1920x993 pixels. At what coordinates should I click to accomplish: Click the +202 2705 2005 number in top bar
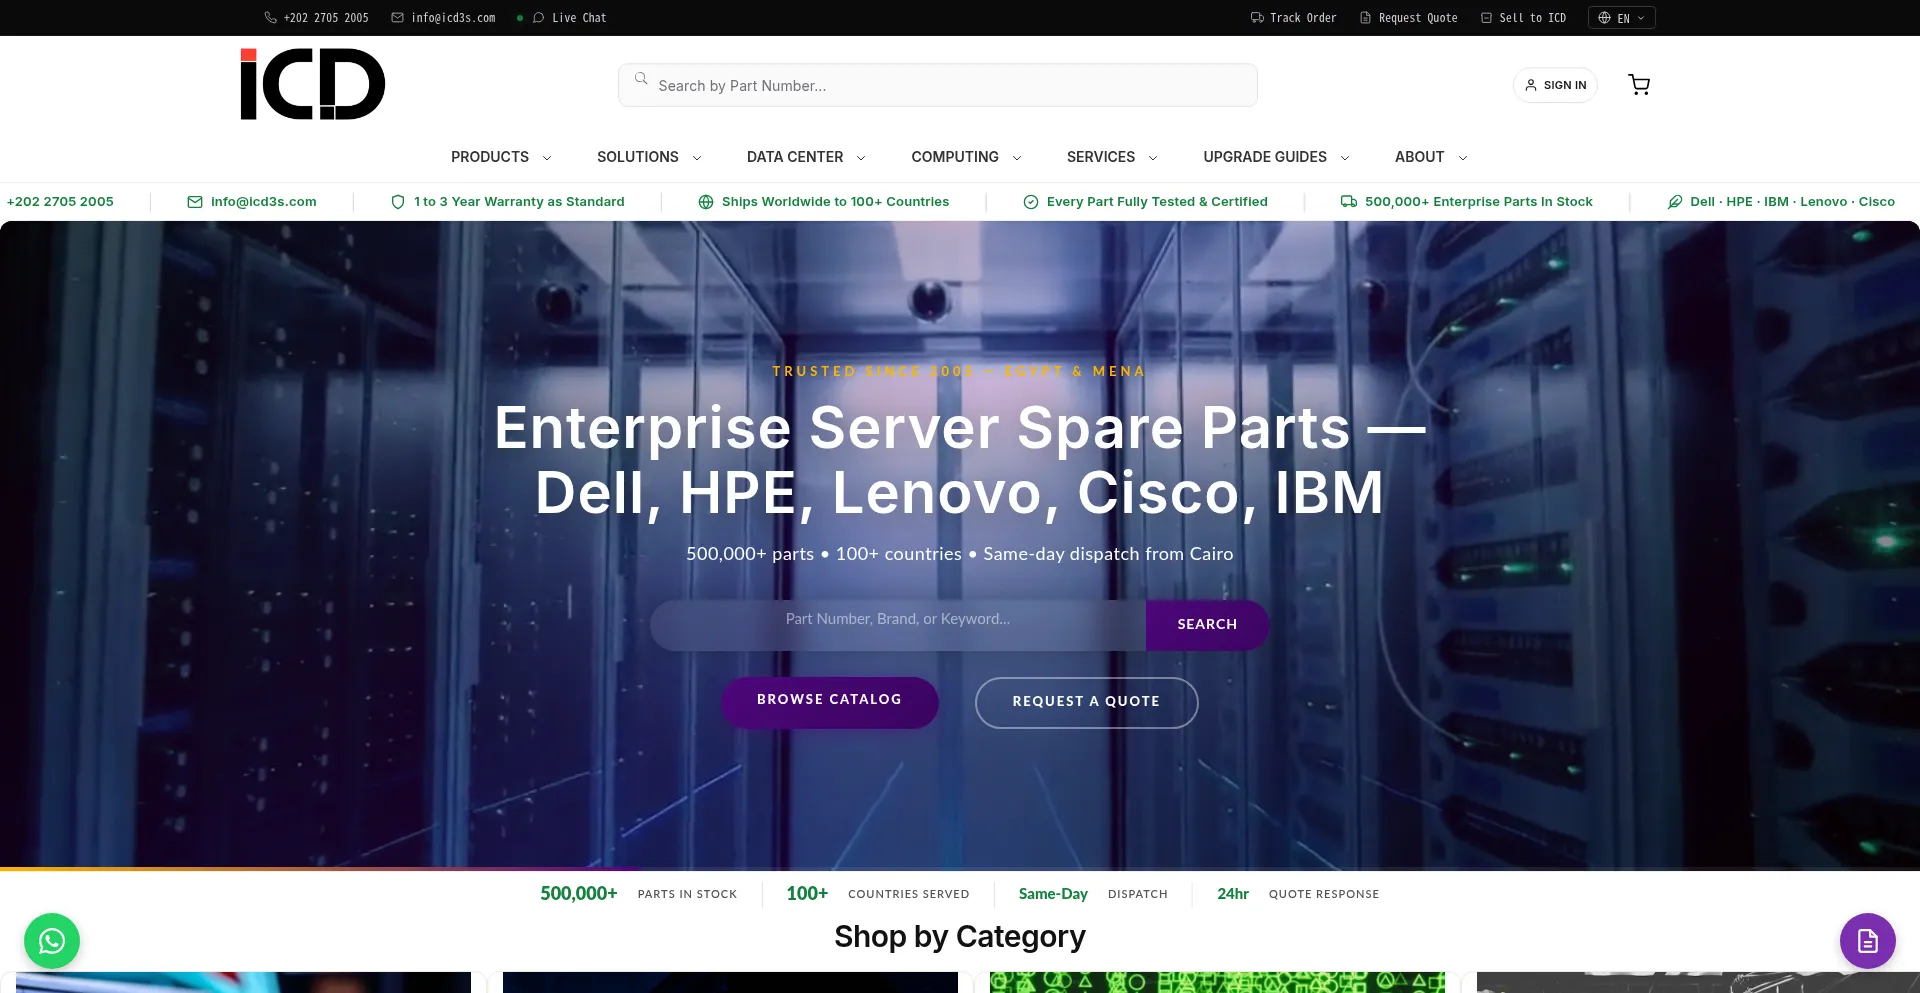(x=326, y=18)
